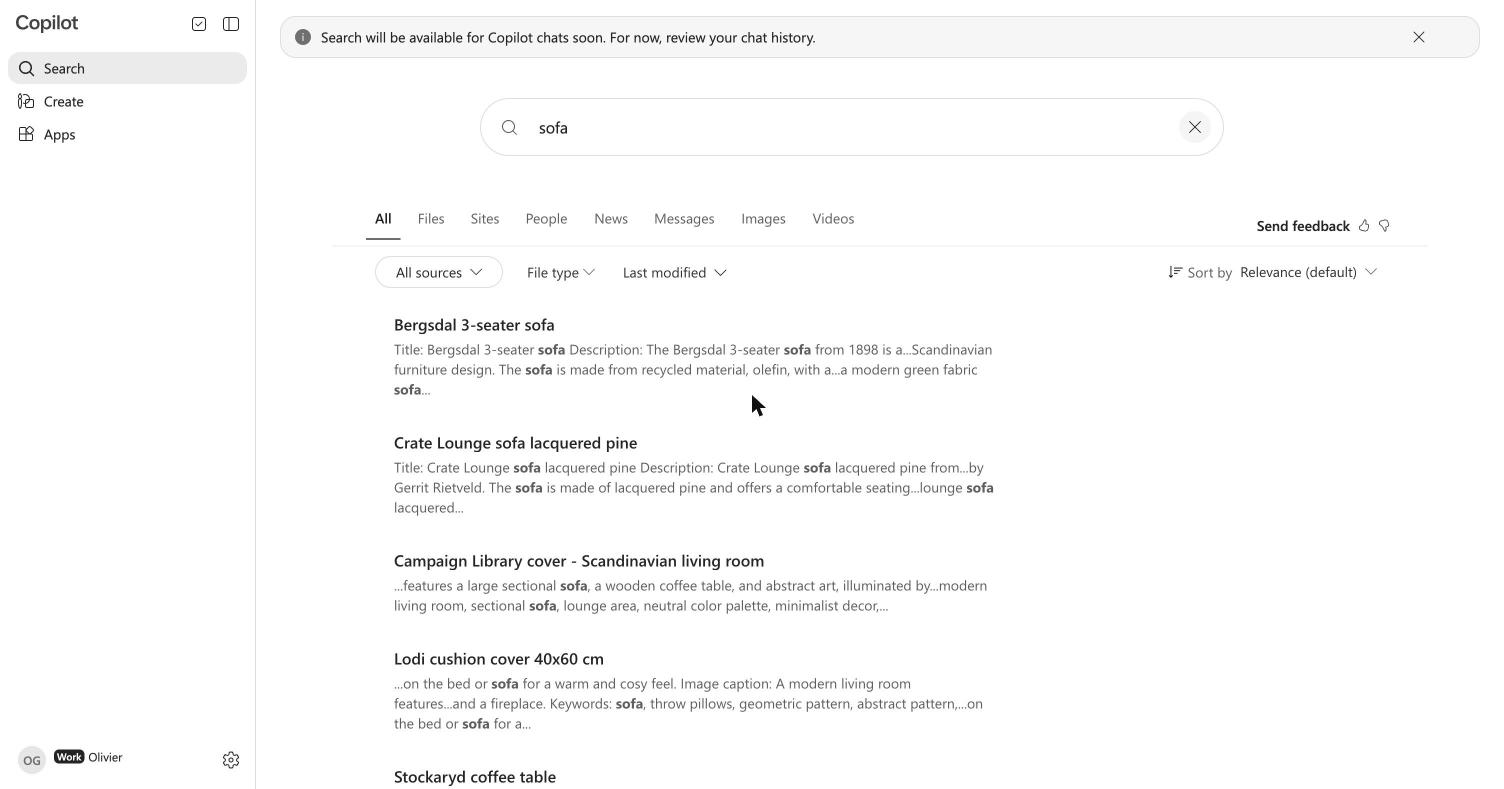The image size is (1504, 789).
Task: Open the settings gear icon
Action: click(x=231, y=760)
